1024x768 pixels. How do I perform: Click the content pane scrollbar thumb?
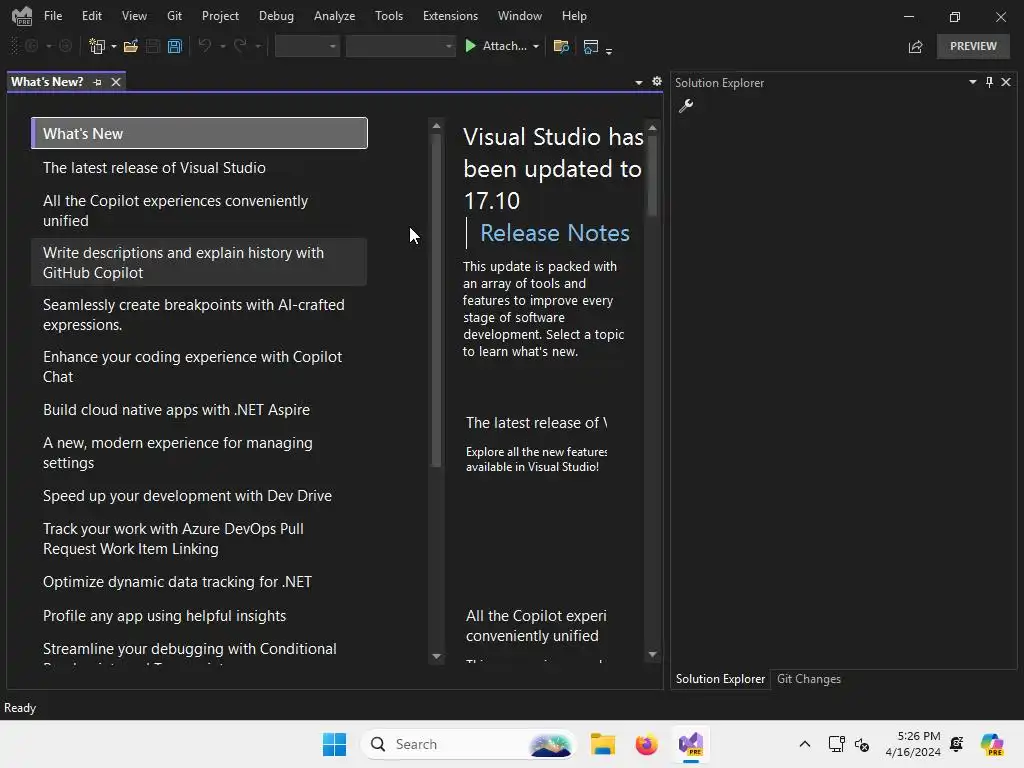click(652, 175)
